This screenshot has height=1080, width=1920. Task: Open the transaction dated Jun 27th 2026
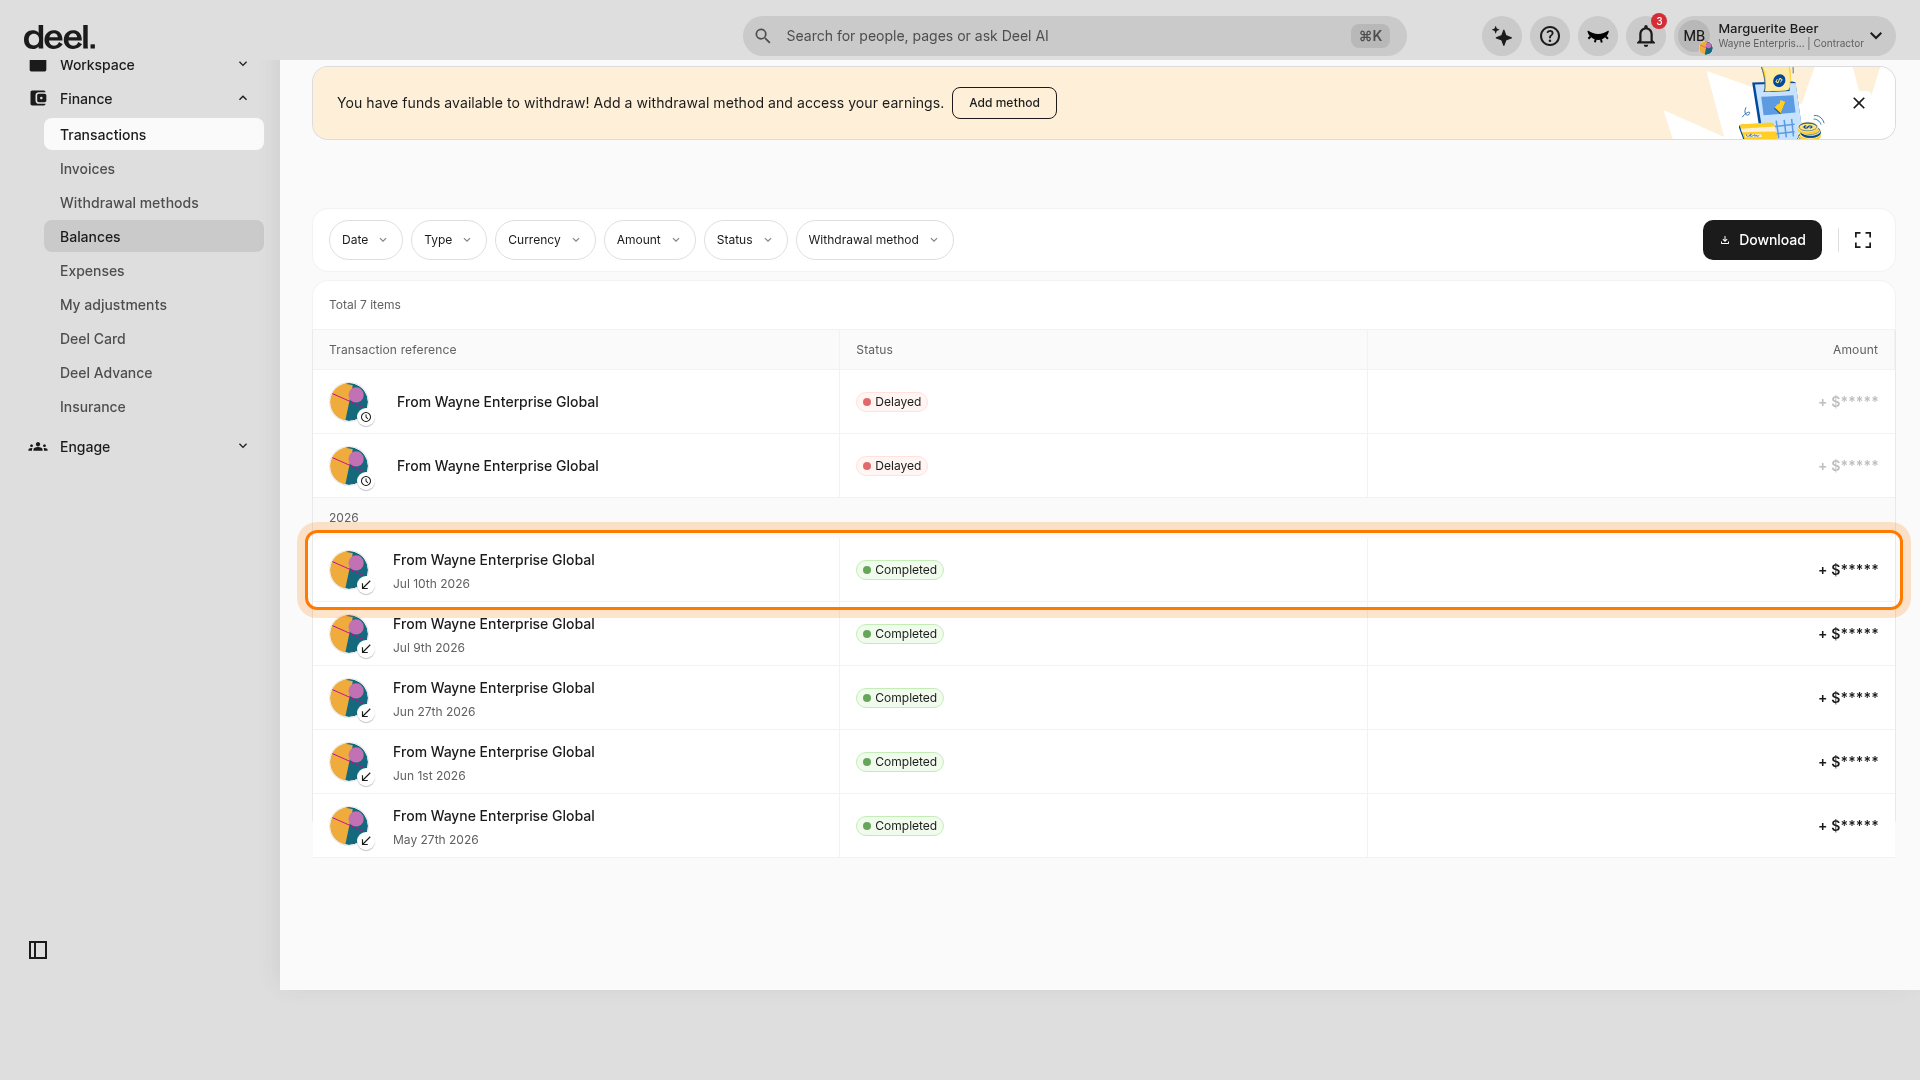(x=1104, y=698)
